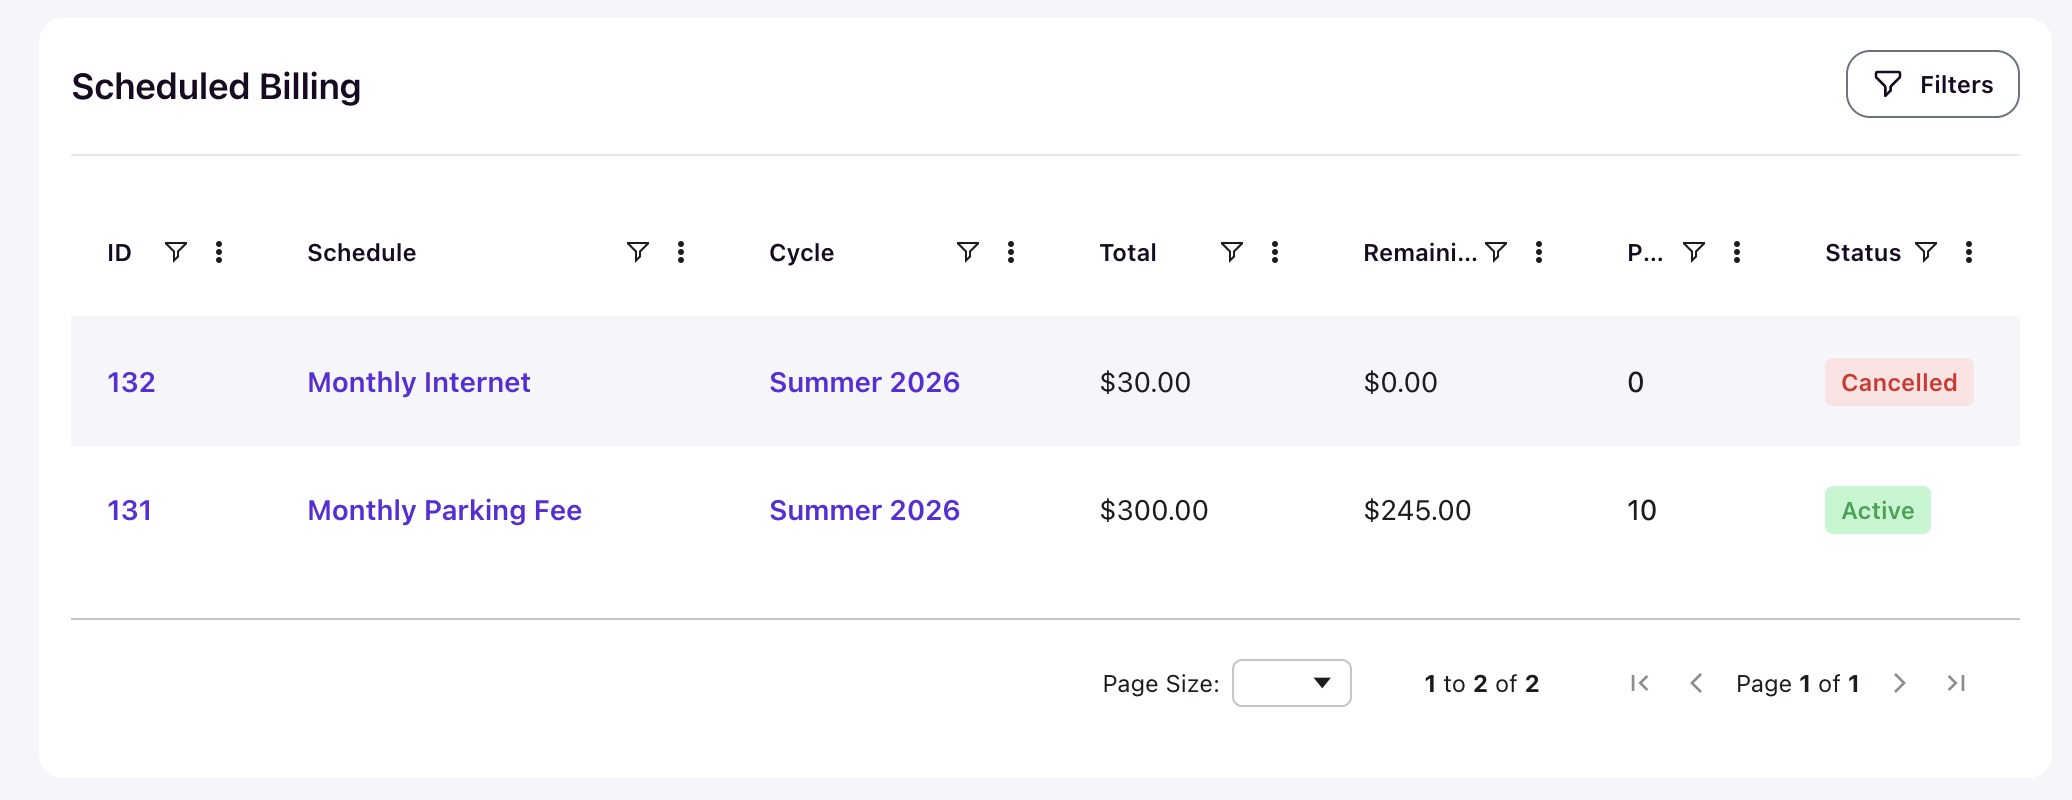Image resolution: width=2072 pixels, height=800 pixels.
Task: Filter the Schedule column
Action: point(638,252)
